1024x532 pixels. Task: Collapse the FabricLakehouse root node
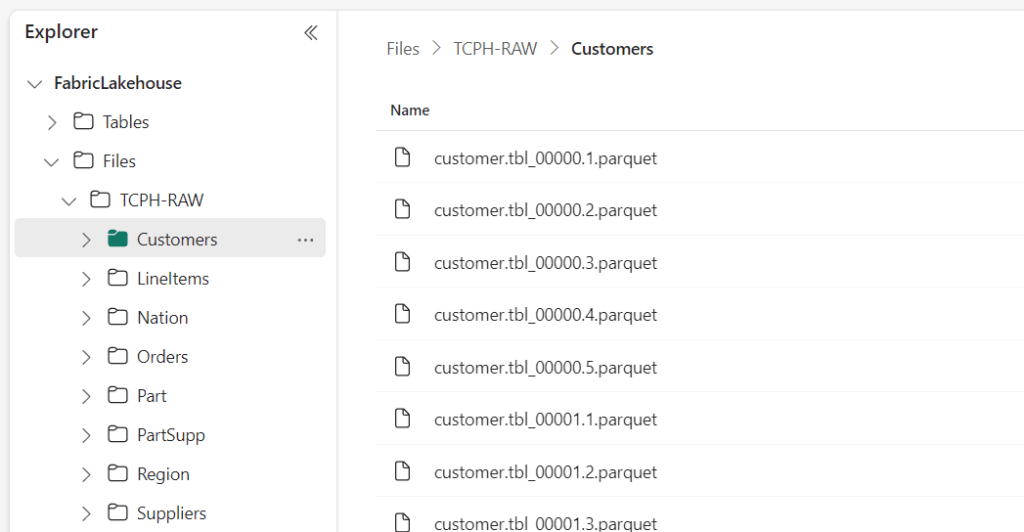(35, 84)
